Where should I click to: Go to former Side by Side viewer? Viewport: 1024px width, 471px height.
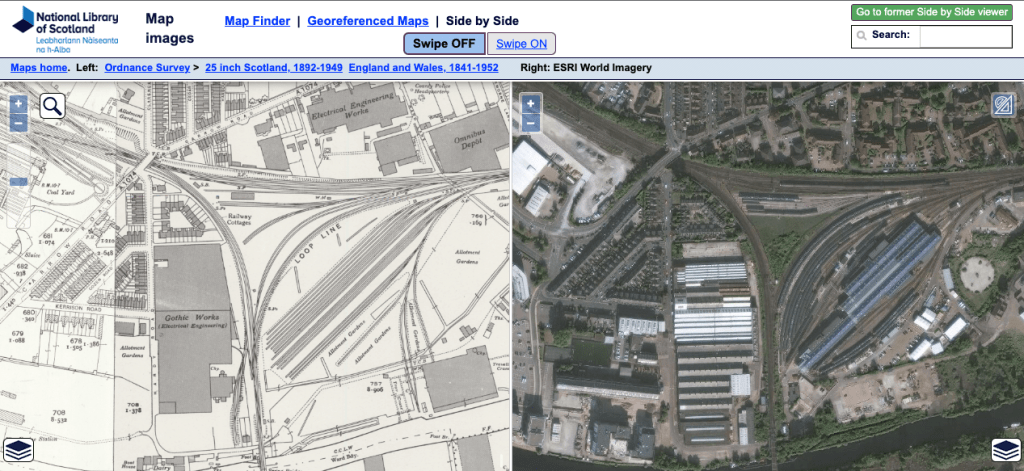(931, 12)
